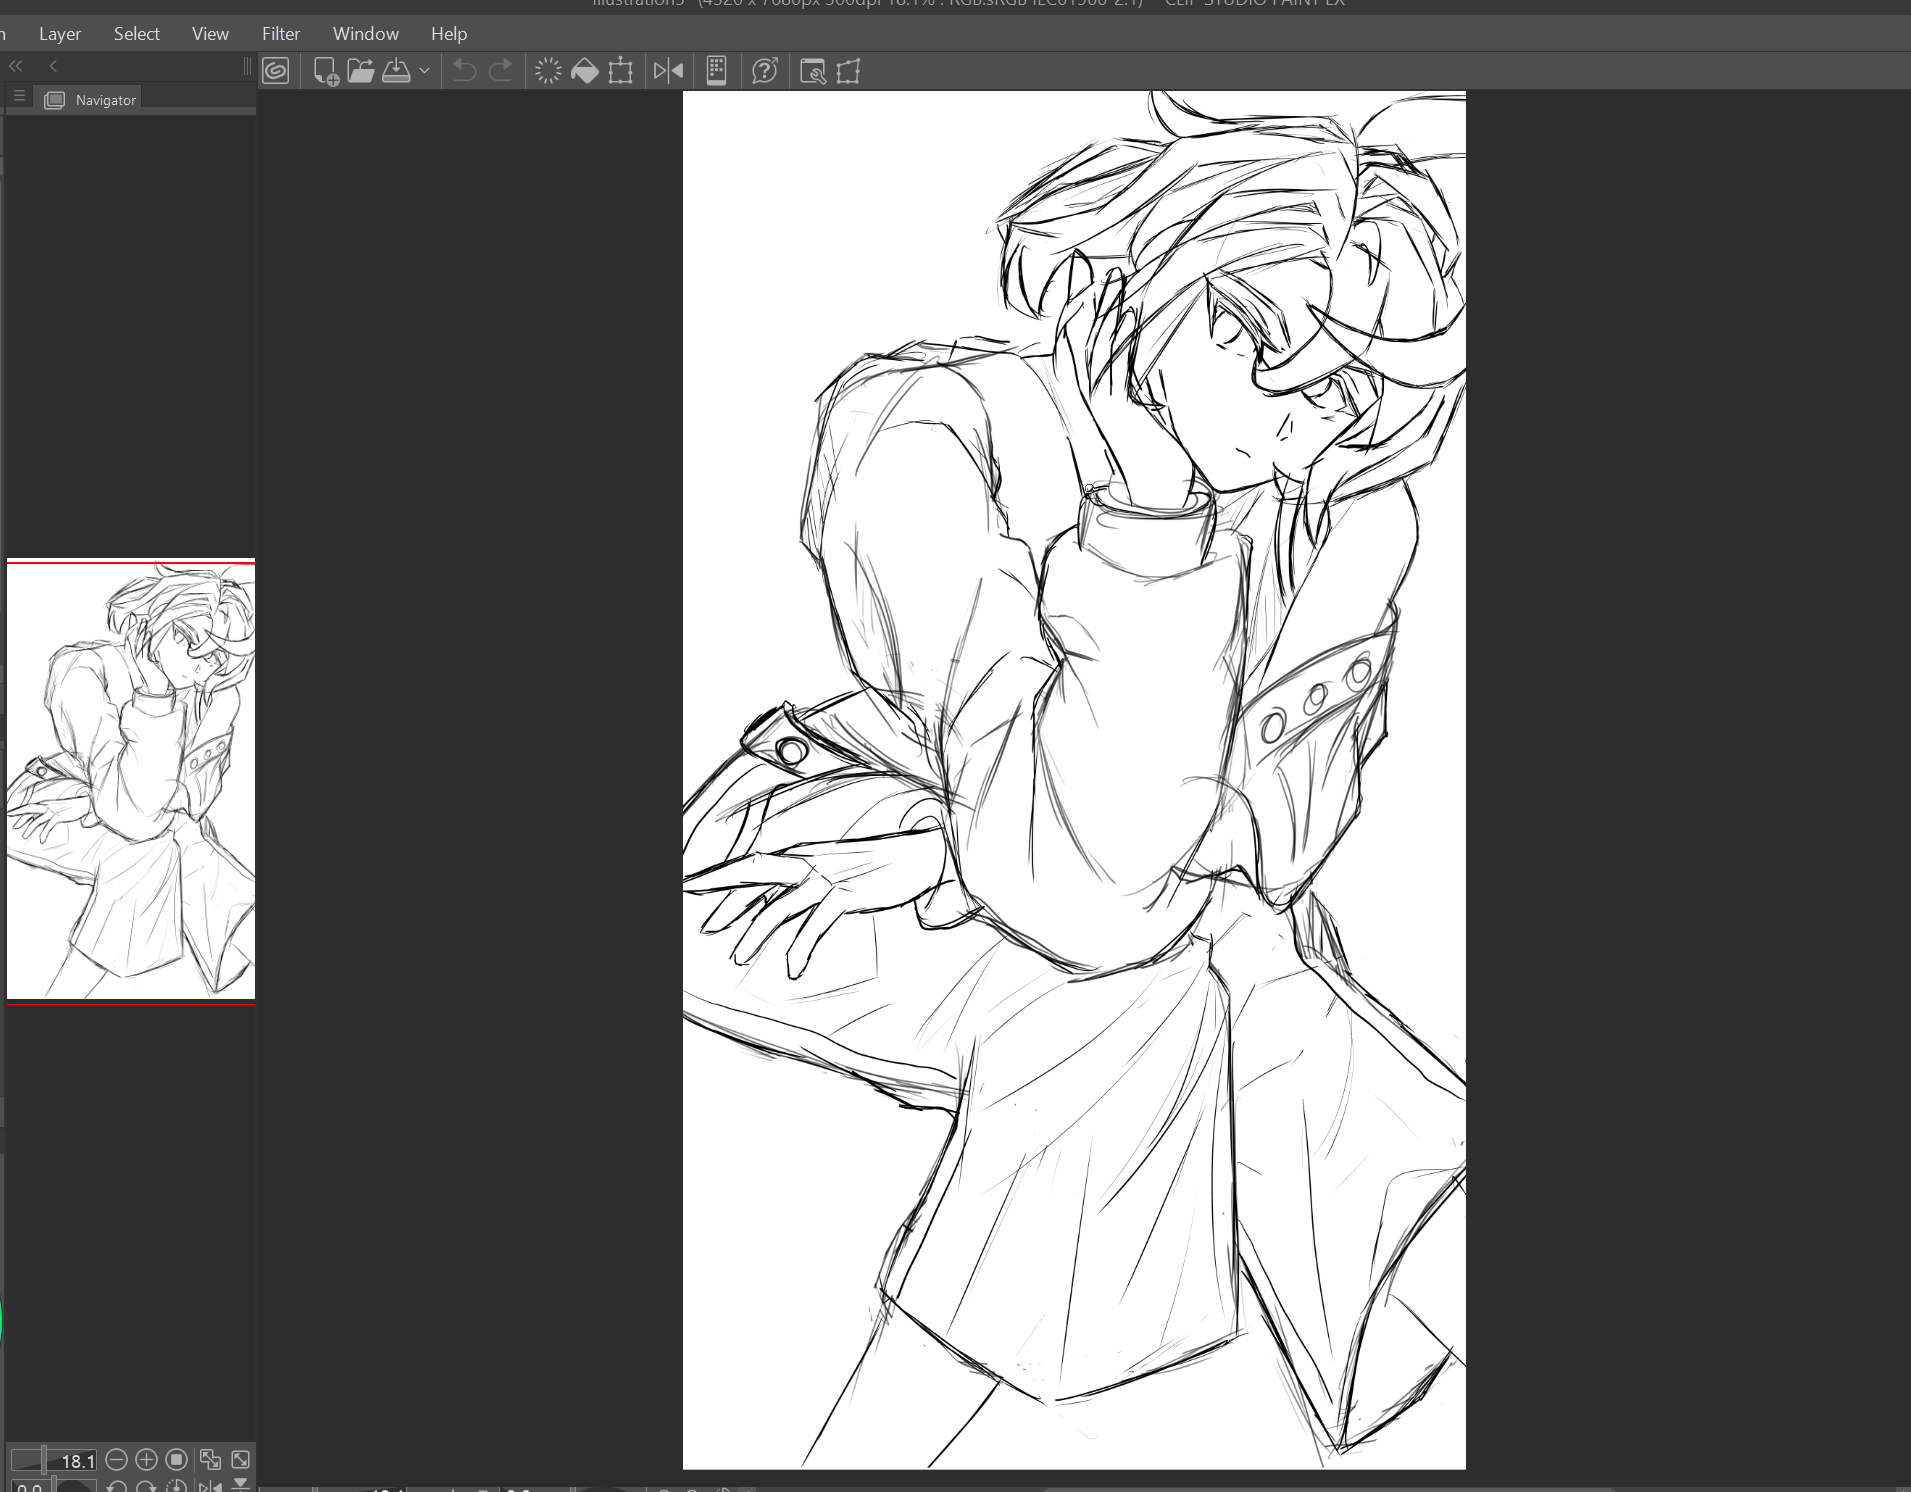Open the Layer menu
The image size is (1911, 1492).
click(x=60, y=34)
